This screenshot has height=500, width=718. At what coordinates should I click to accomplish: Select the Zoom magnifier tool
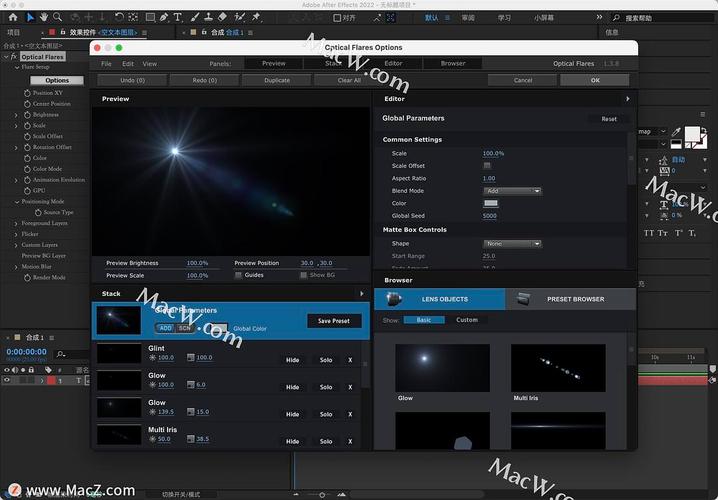57,17
